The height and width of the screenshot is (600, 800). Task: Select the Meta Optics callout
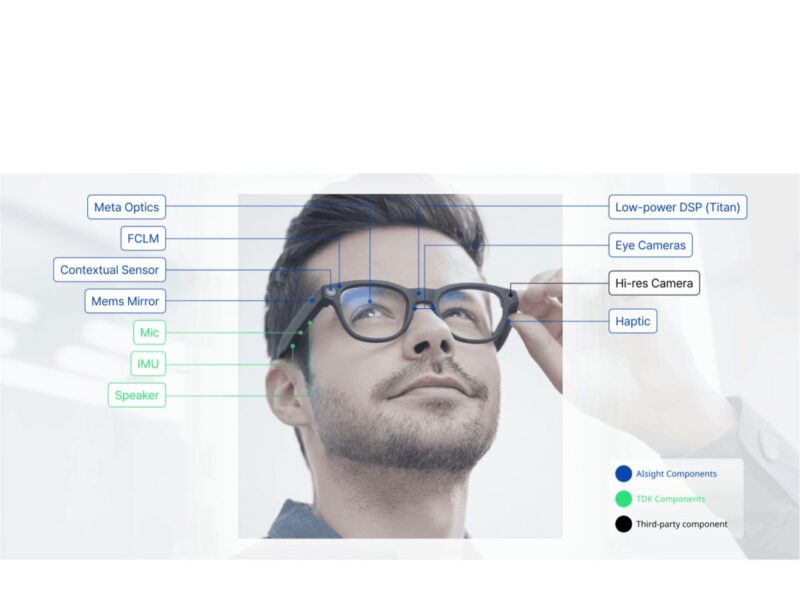pos(125,207)
